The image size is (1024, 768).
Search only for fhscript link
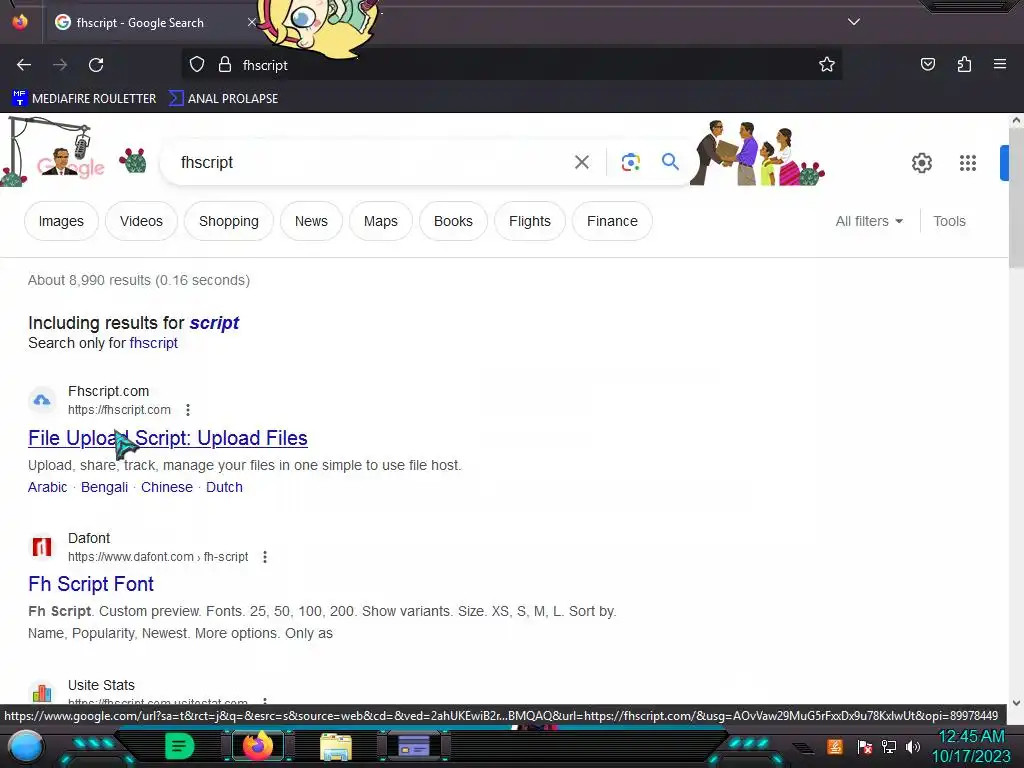pos(153,343)
